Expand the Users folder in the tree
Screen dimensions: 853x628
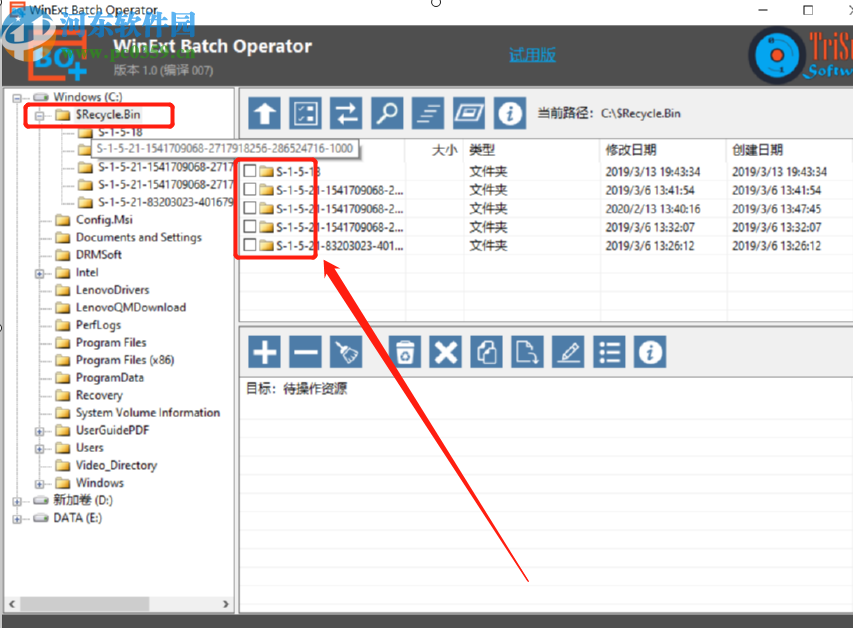pos(38,447)
